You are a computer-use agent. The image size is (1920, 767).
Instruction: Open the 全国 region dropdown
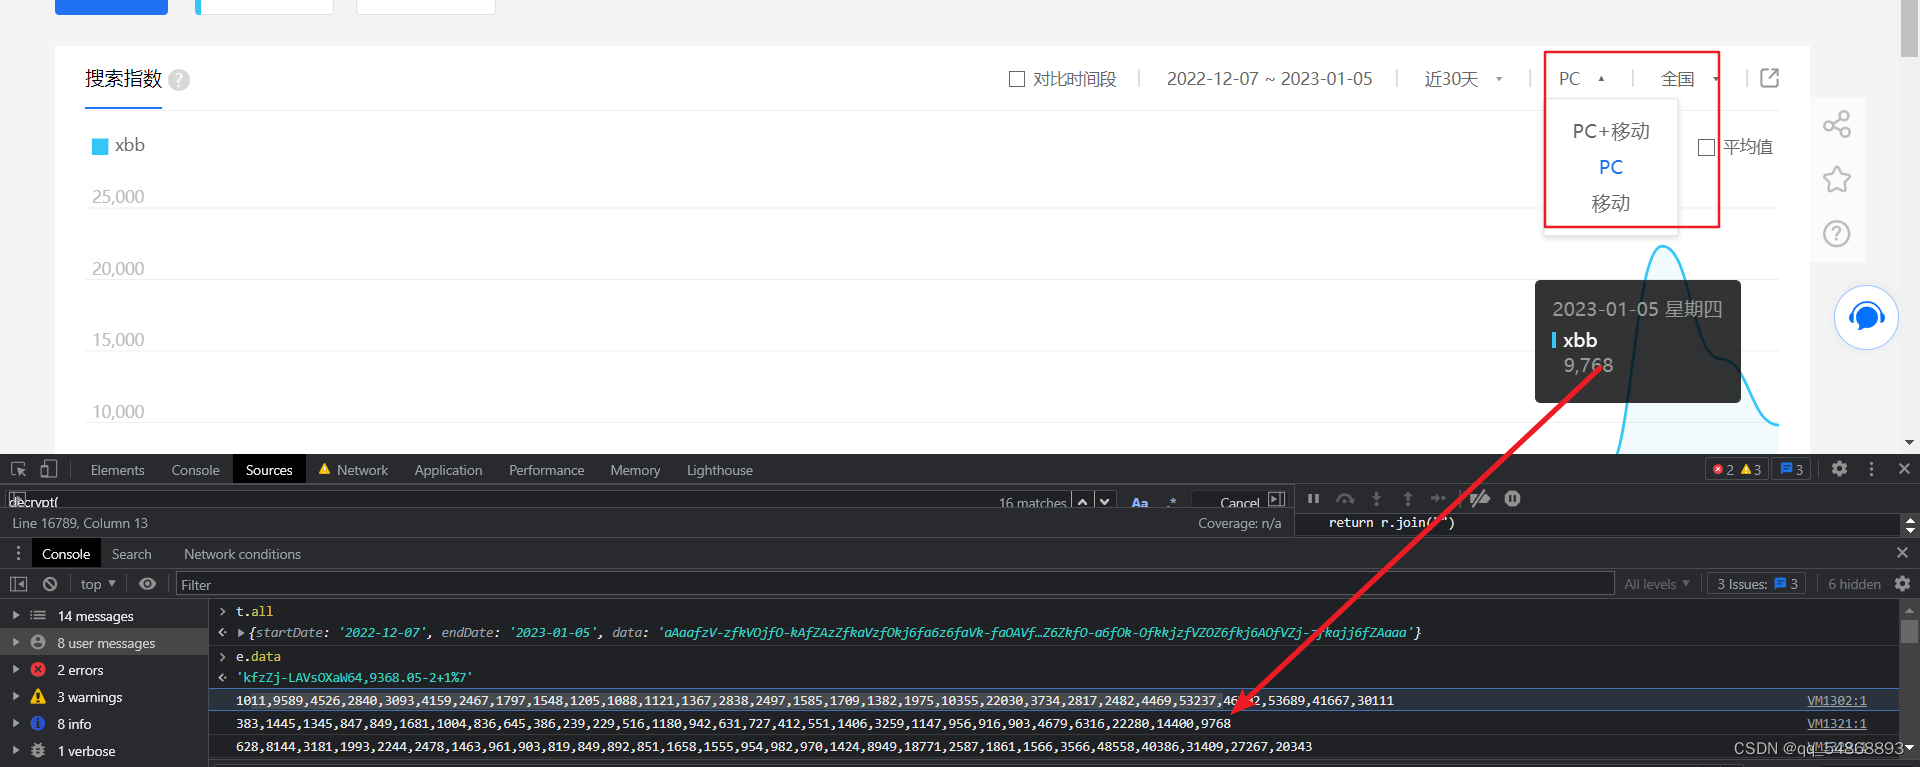[x=1690, y=79]
